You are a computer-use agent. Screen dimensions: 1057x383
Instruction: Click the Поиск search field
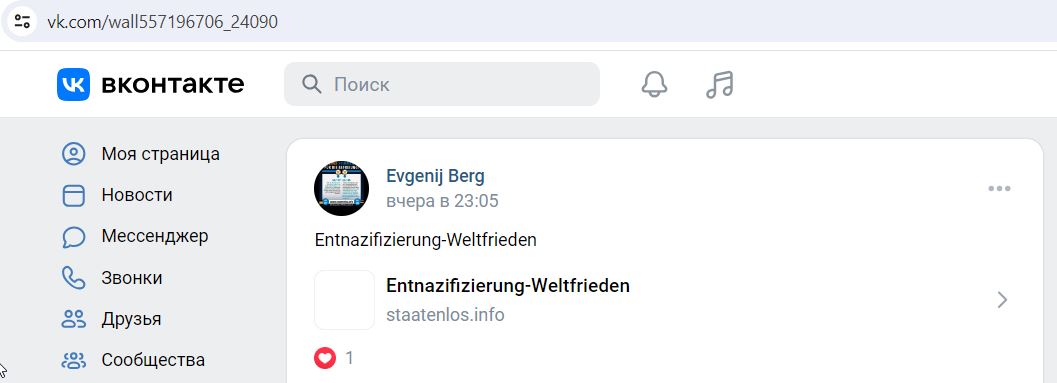[x=442, y=84]
